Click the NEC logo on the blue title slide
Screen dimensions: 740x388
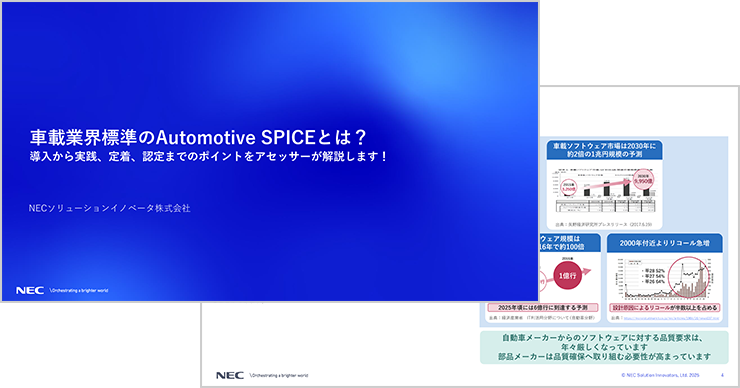(x=30, y=290)
